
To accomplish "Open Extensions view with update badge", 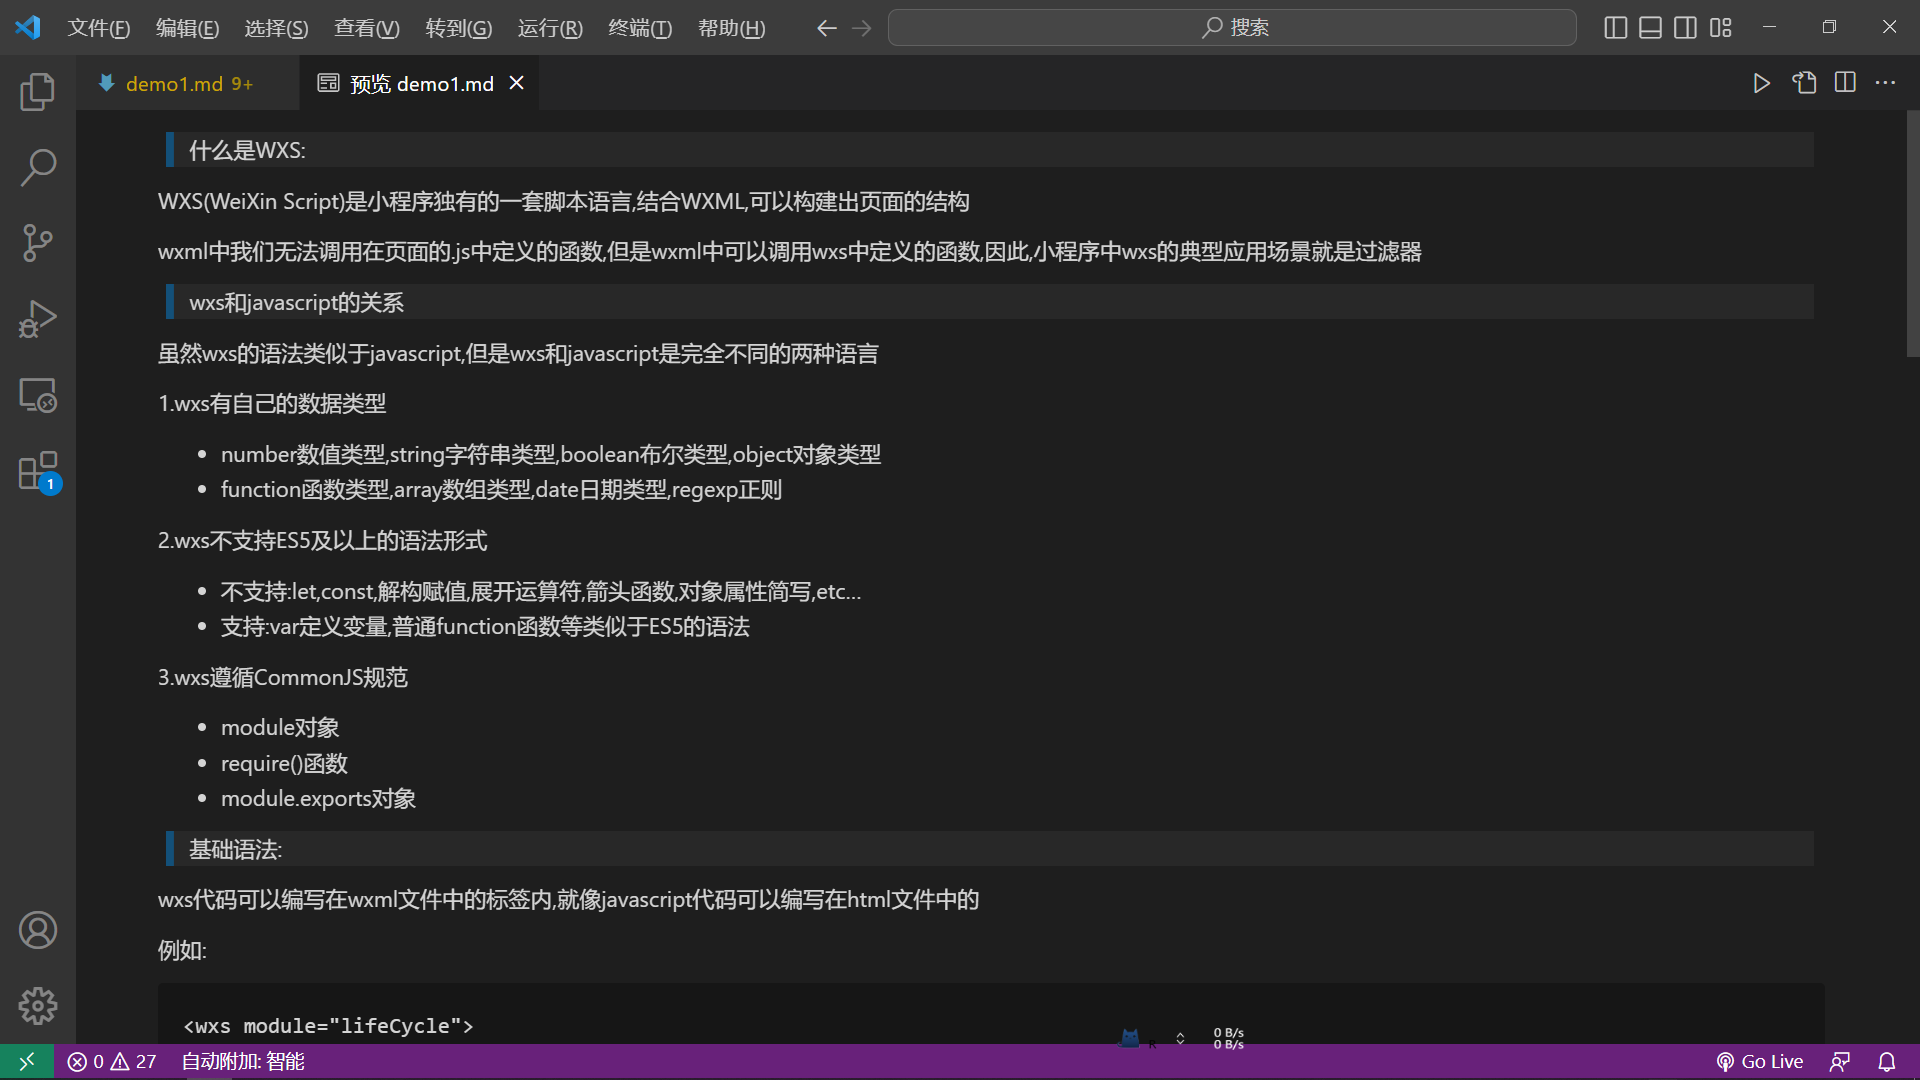I will tap(38, 471).
